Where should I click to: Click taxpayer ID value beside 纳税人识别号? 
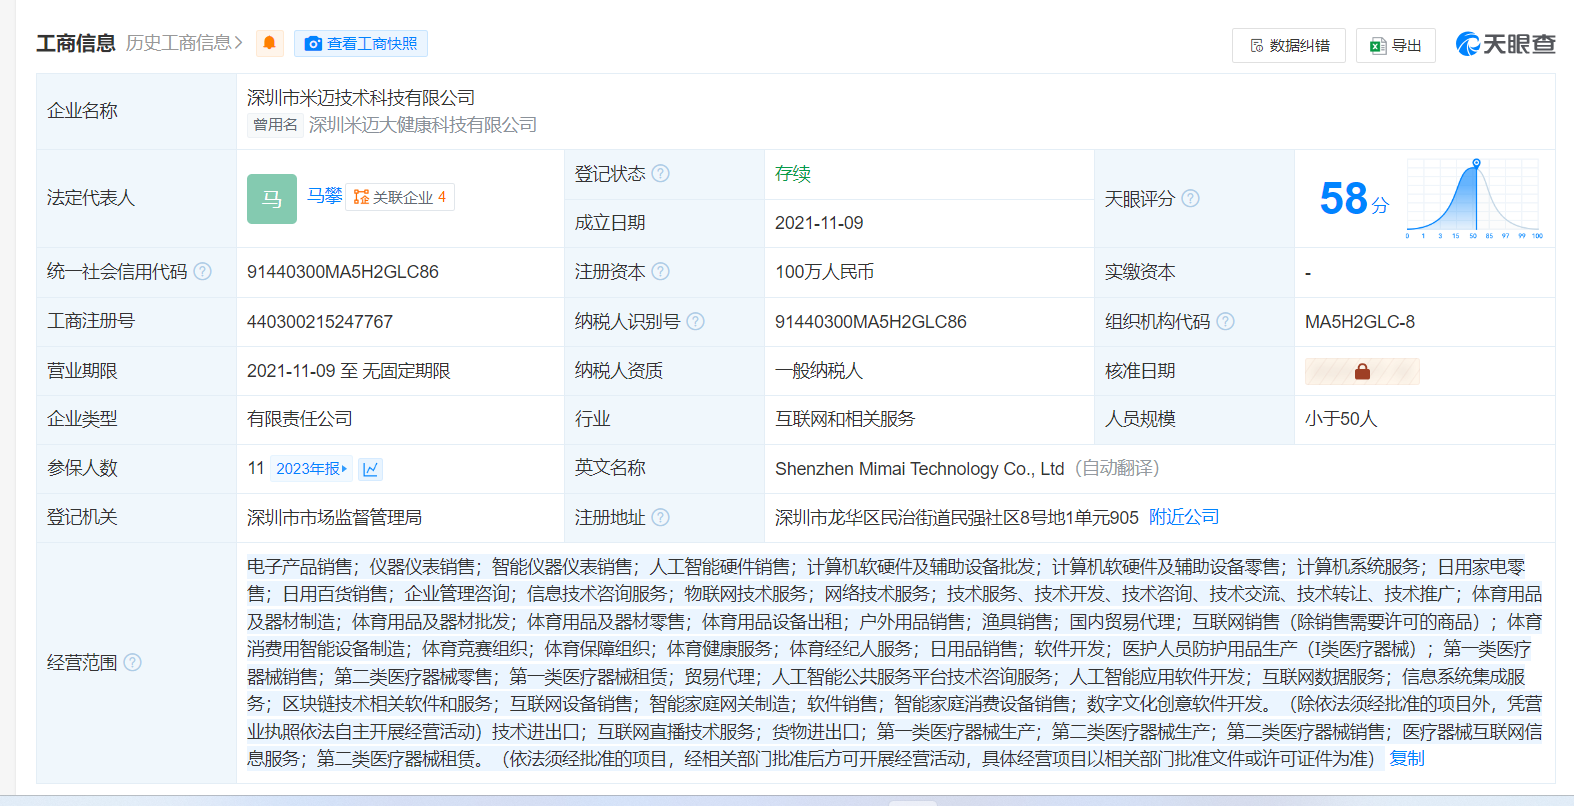(871, 321)
